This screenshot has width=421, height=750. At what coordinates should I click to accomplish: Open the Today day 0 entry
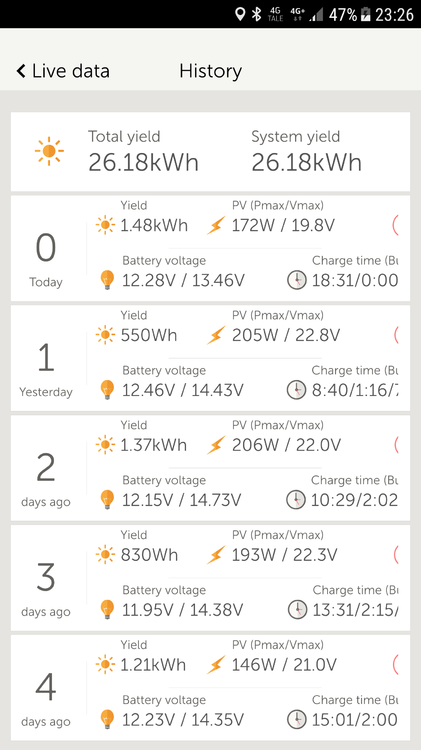coord(210,248)
